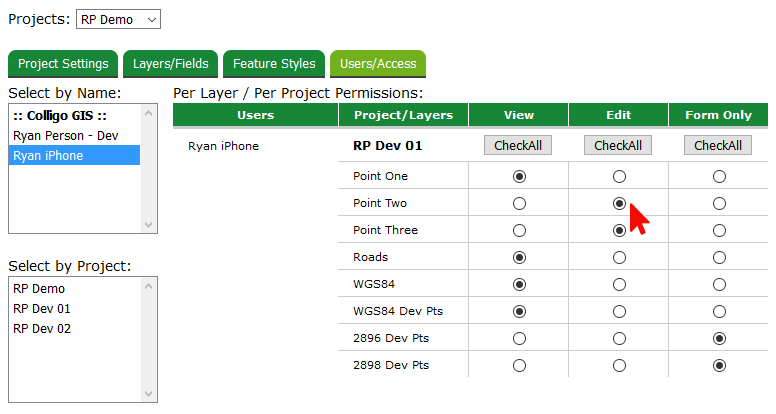Image resolution: width=776 pixels, height=414 pixels.
Task: Click CheckAll button under View column
Action: (518, 145)
